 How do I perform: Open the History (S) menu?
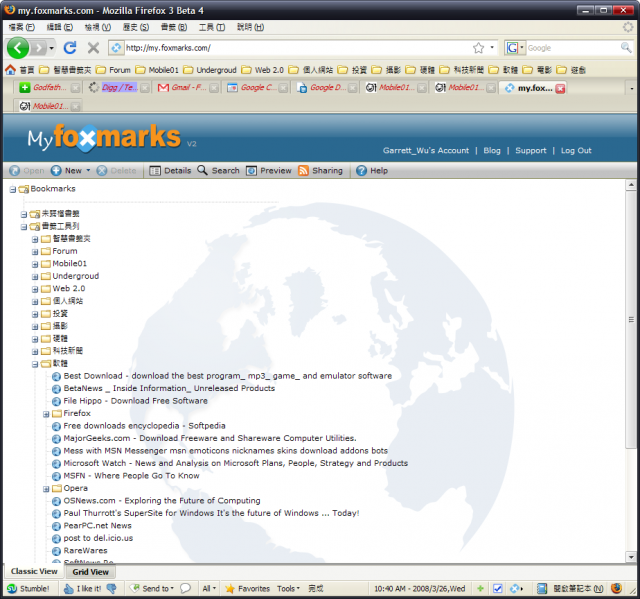(136, 27)
